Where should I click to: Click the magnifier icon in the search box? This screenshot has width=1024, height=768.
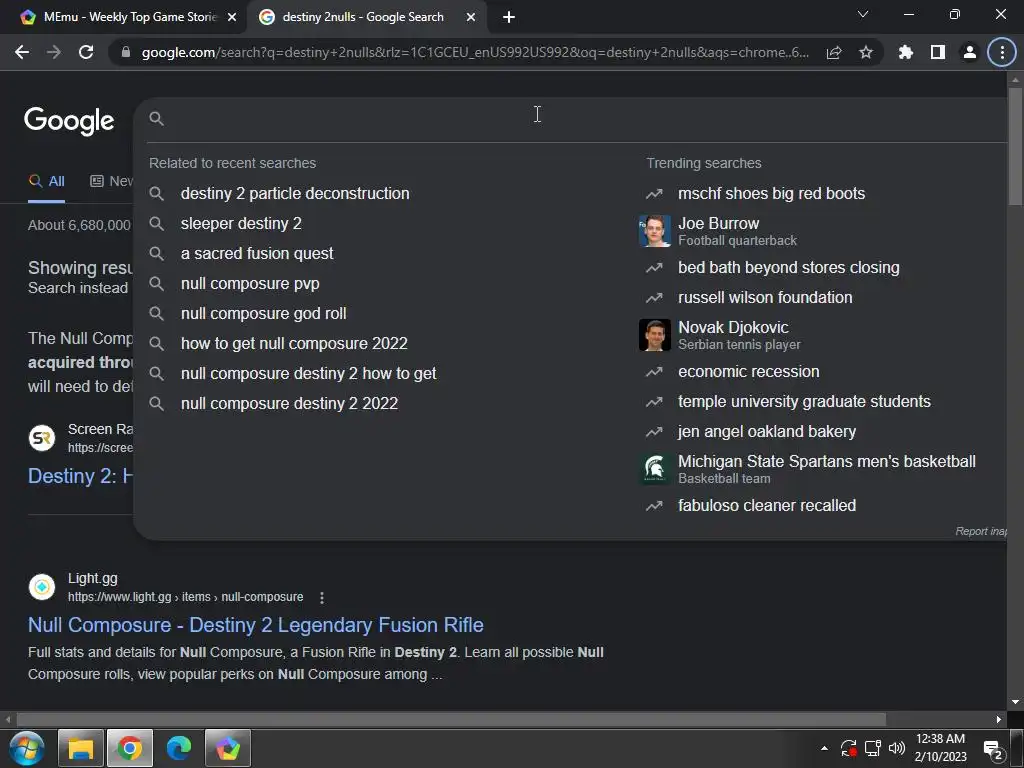coord(156,118)
